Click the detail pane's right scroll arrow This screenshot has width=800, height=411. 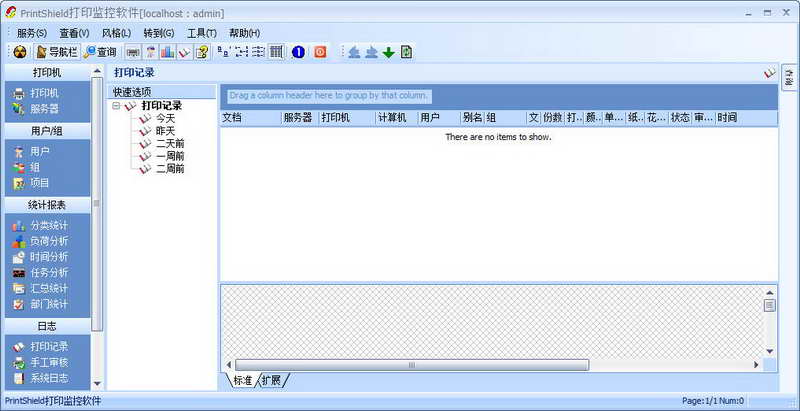pos(756,365)
